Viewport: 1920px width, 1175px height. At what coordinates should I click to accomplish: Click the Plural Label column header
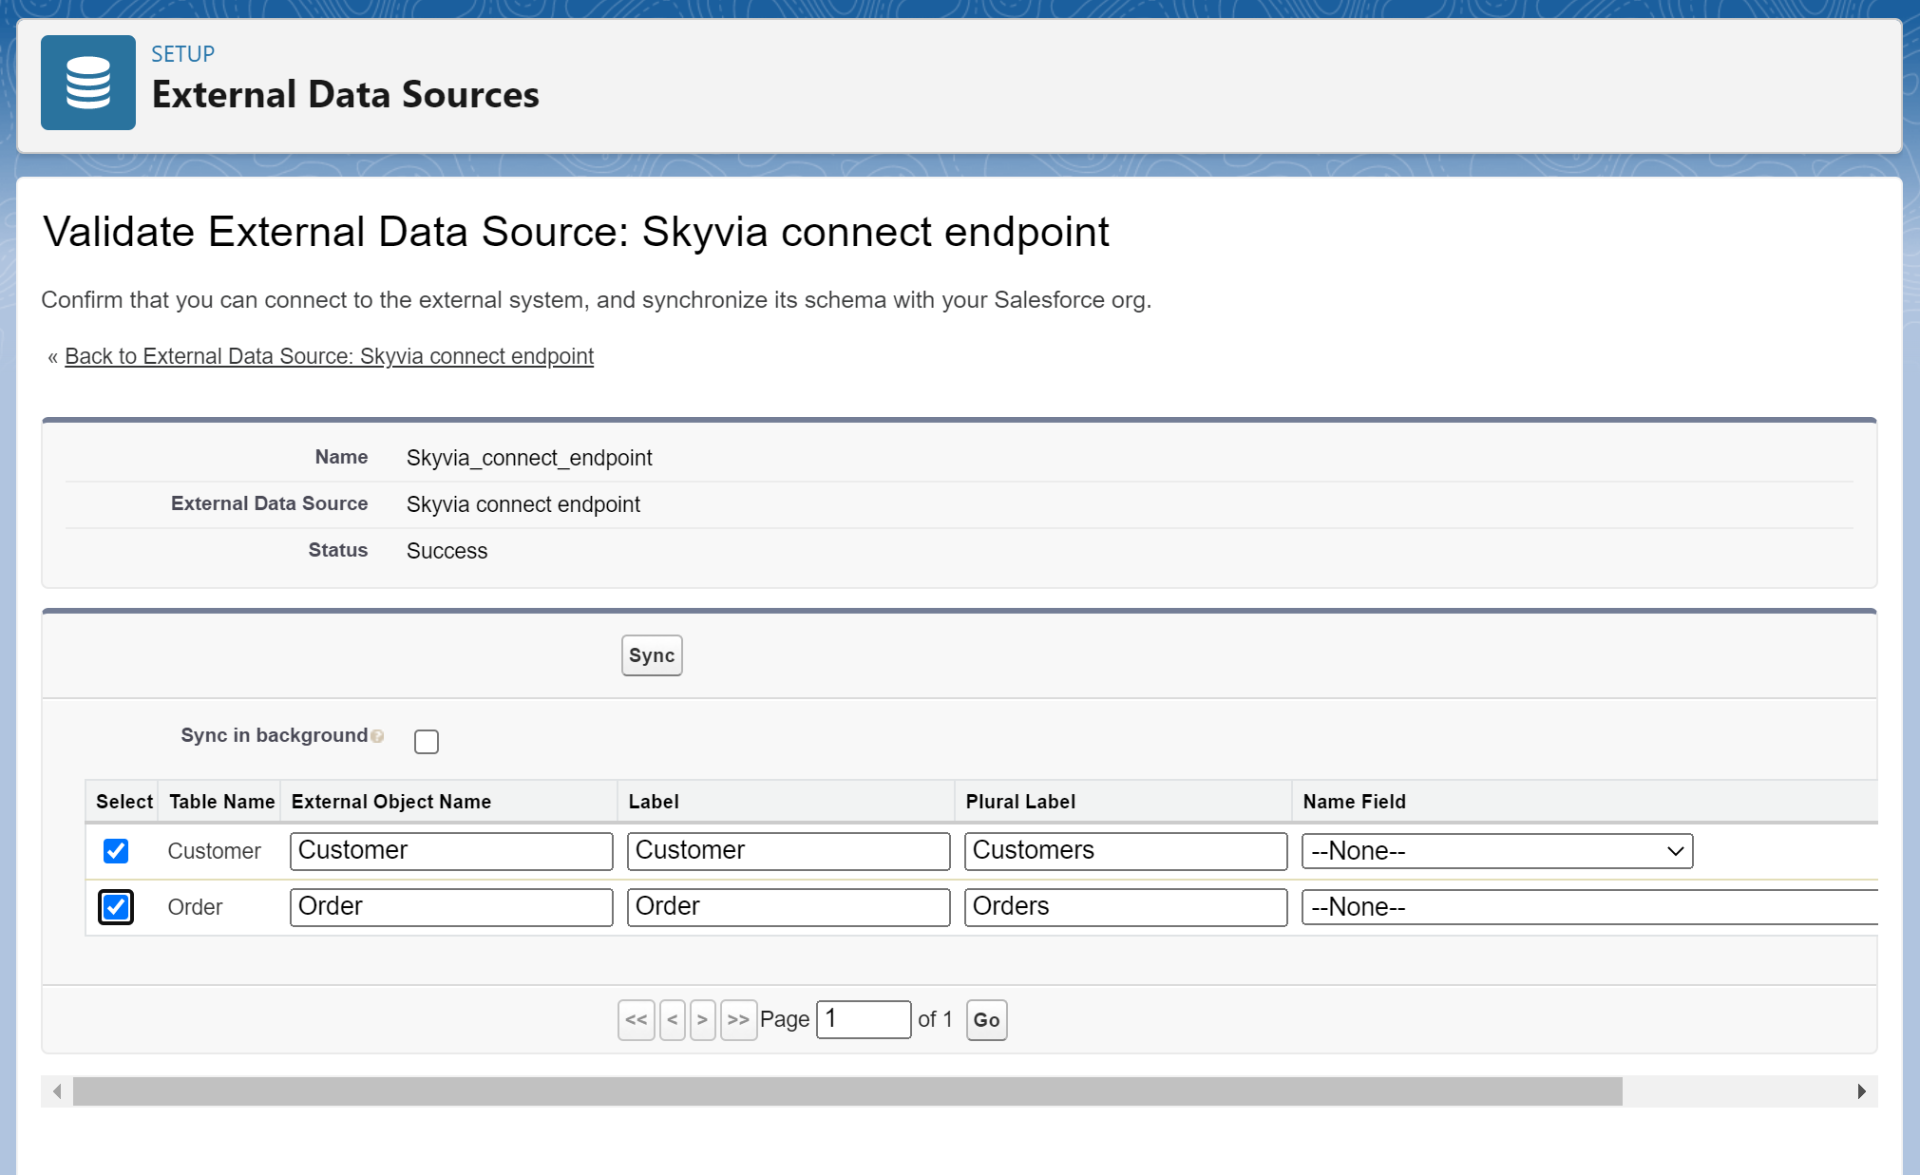(1020, 801)
